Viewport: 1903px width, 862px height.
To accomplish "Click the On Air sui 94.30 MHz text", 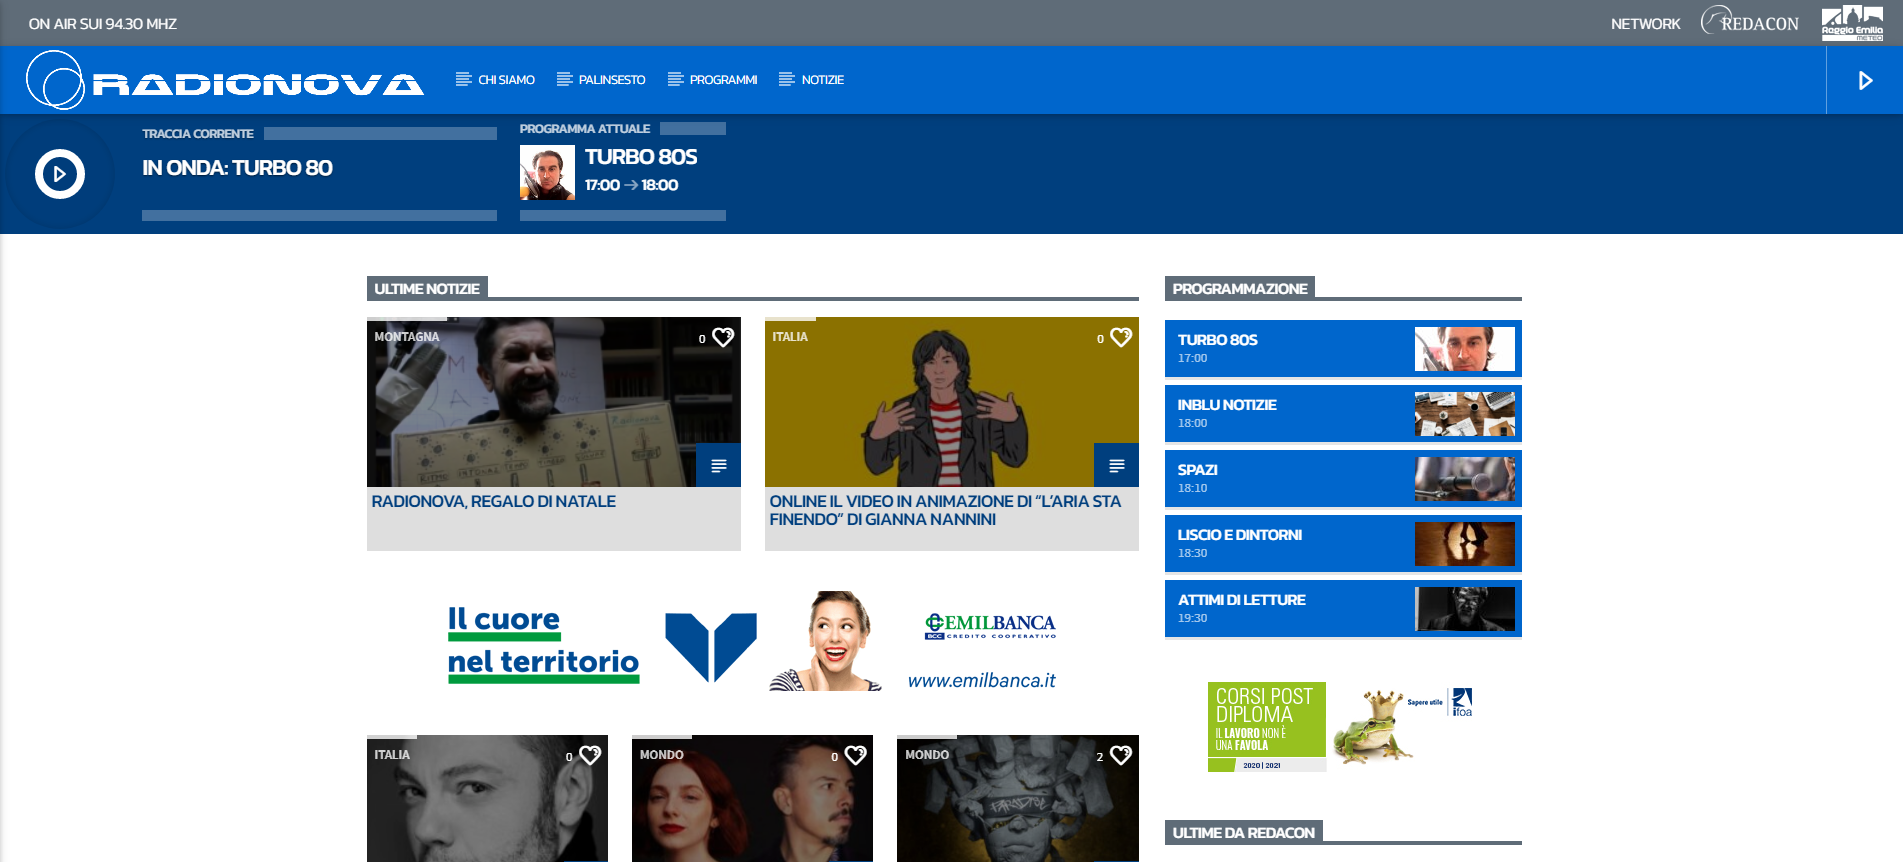I will [x=103, y=24].
